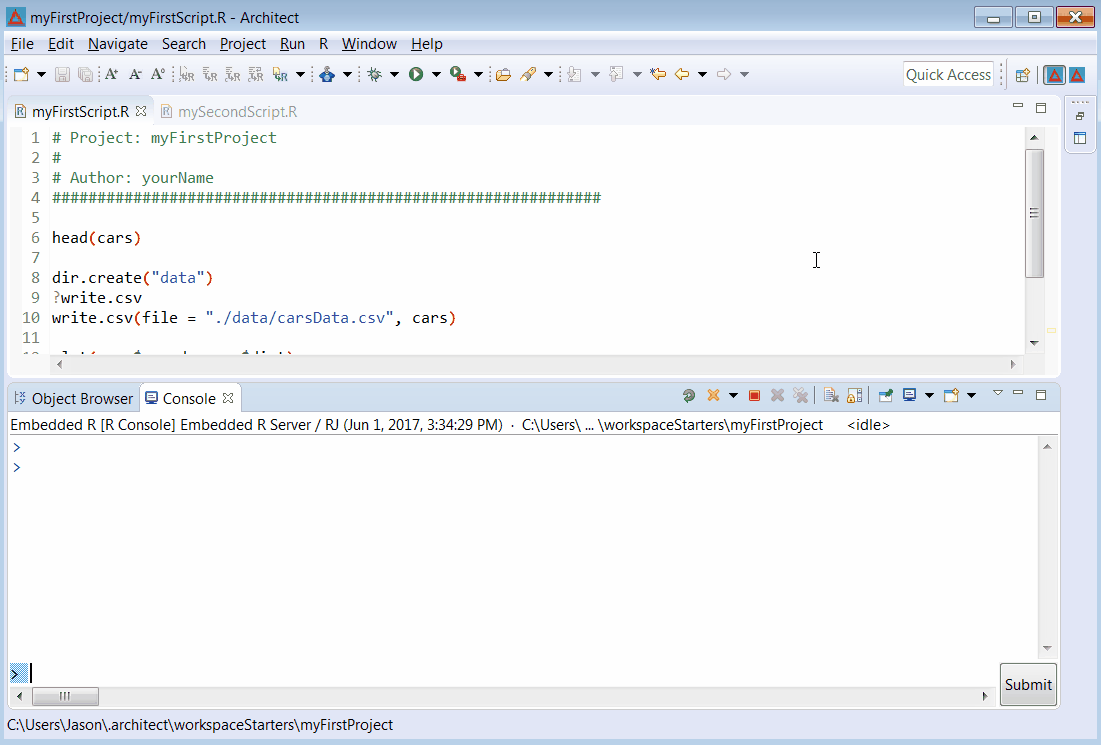Go to last edit location icon
Screen dimensions: 1101x745
[658, 74]
